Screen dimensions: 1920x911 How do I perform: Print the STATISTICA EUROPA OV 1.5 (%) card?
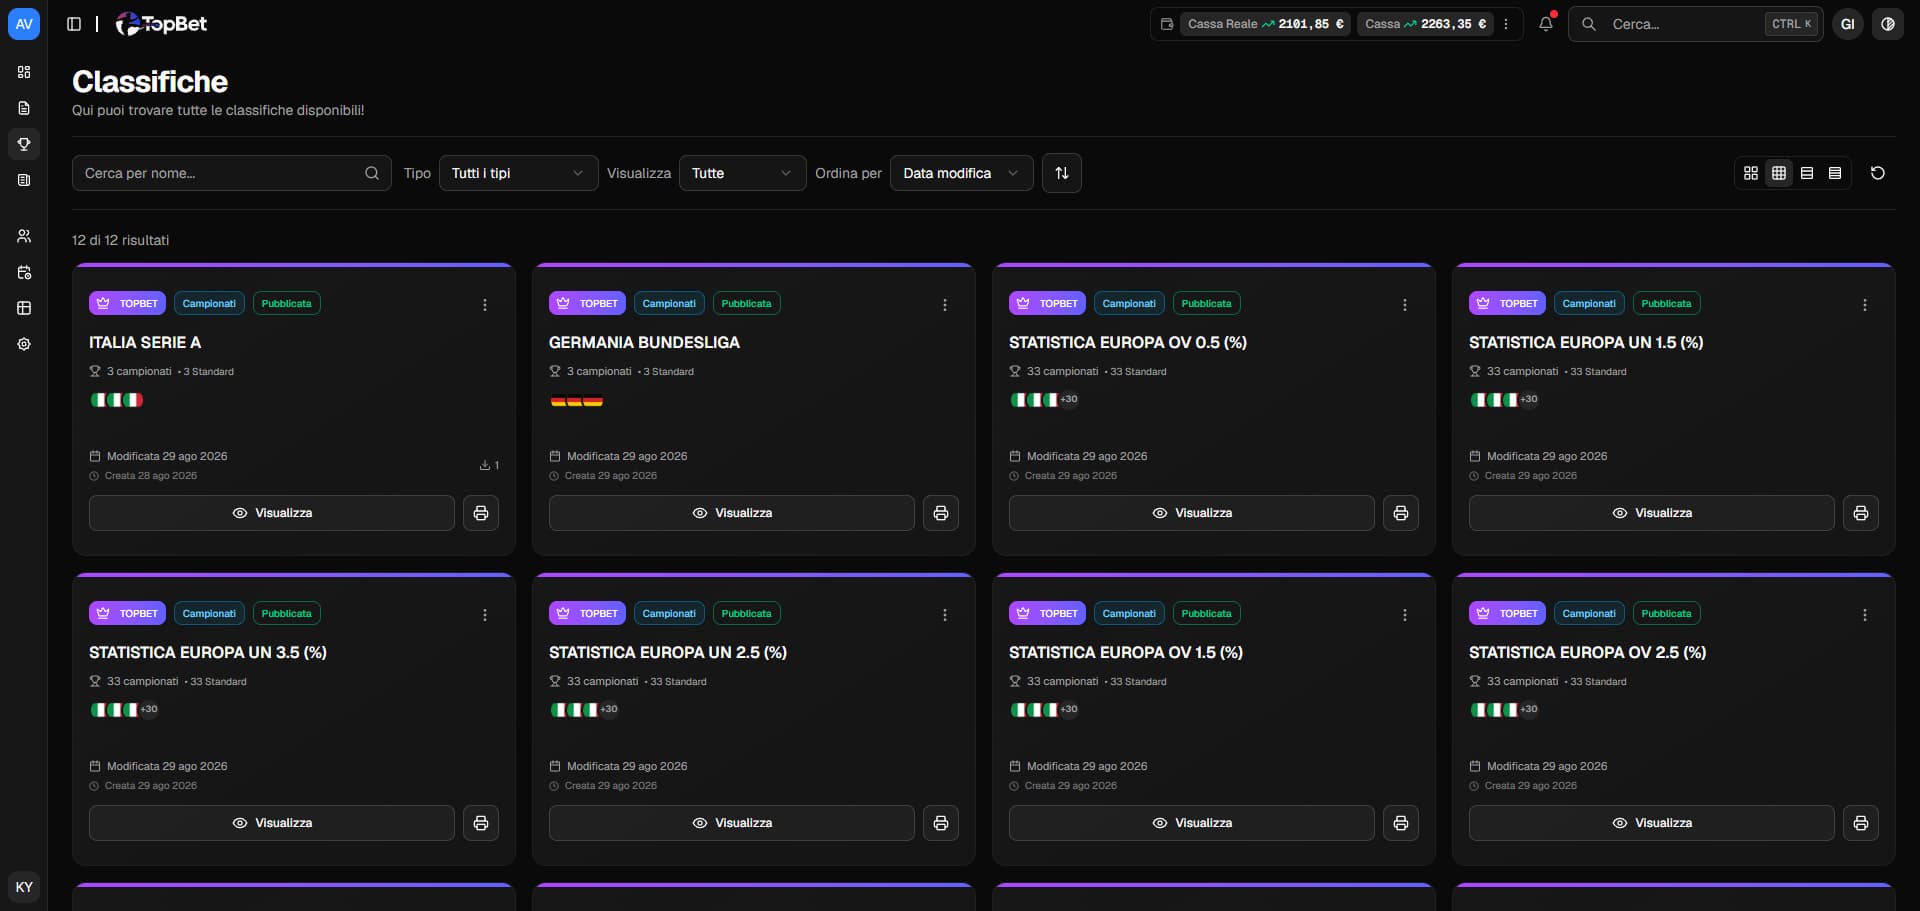(1401, 823)
